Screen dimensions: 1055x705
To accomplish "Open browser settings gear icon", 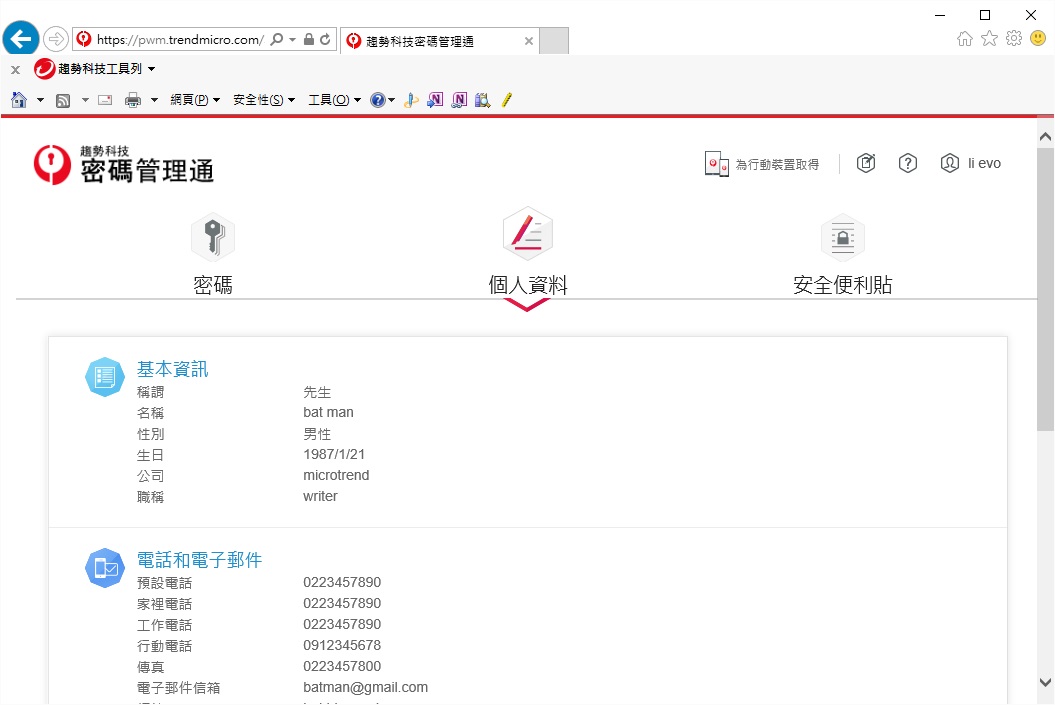I will pyautogui.click(x=1014, y=38).
